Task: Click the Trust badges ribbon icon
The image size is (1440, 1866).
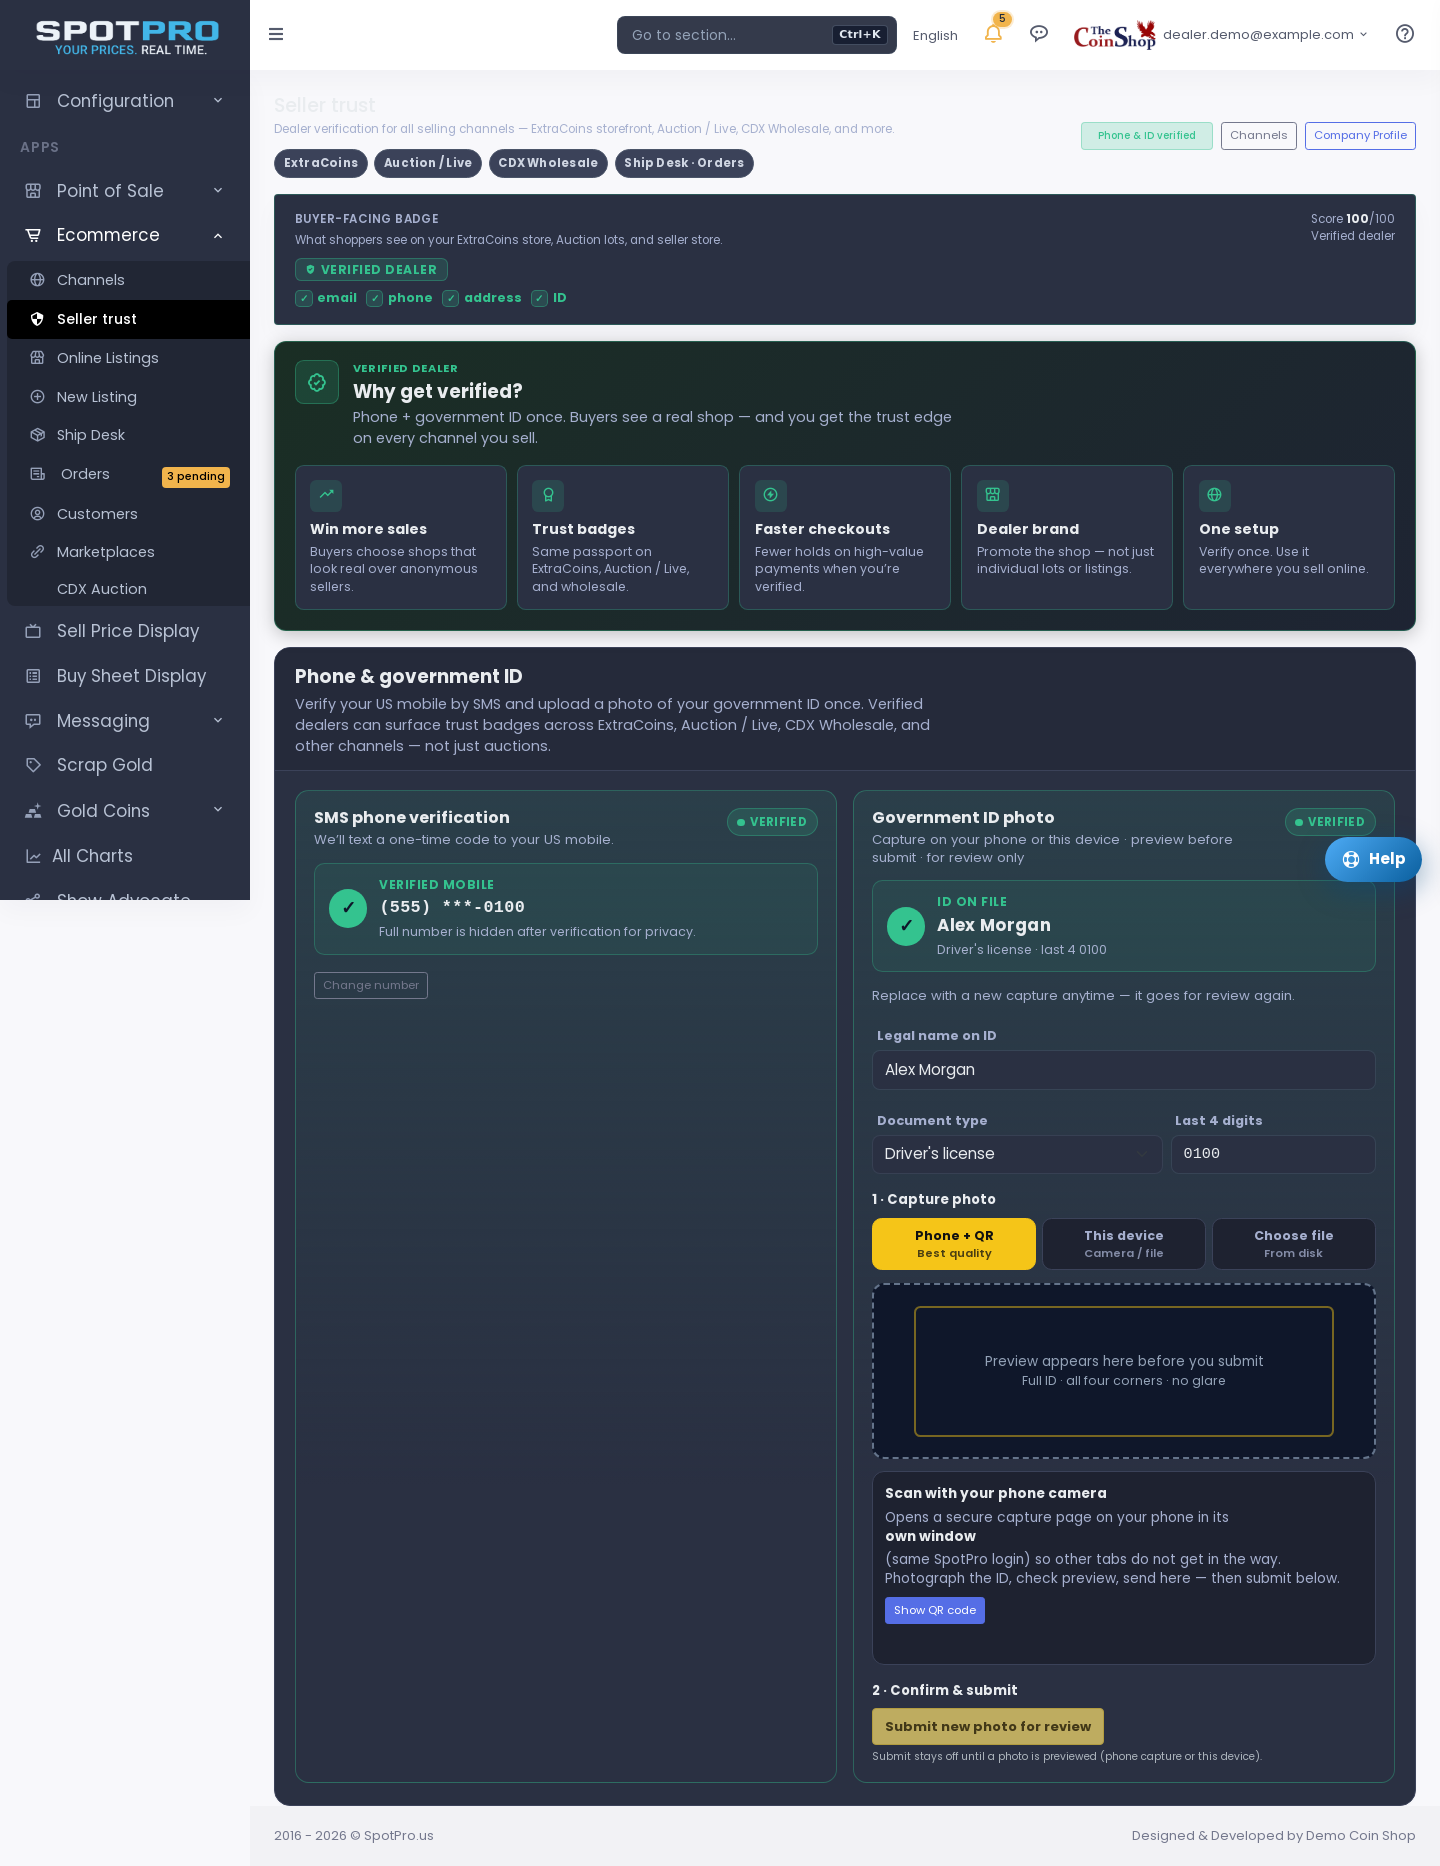Action: (548, 496)
